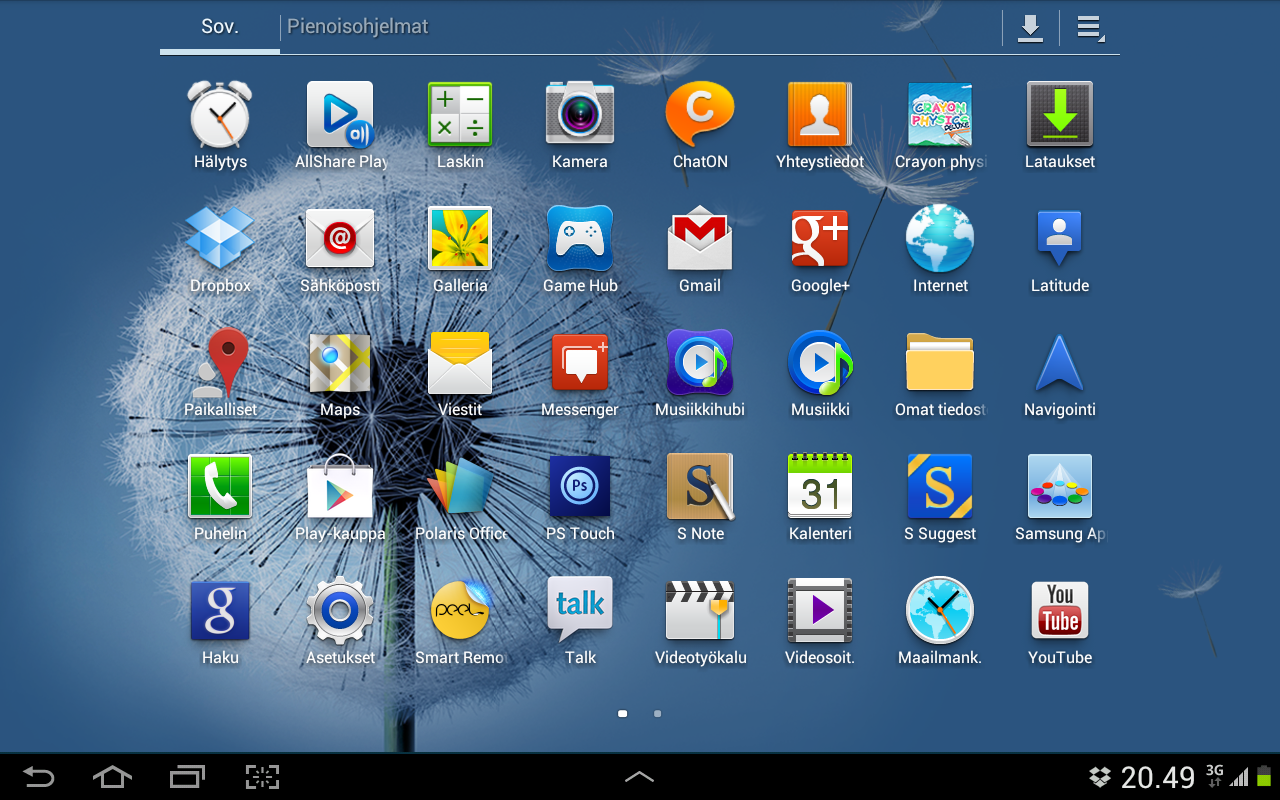
Task: Open PS Touch app
Action: (x=580, y=498)
